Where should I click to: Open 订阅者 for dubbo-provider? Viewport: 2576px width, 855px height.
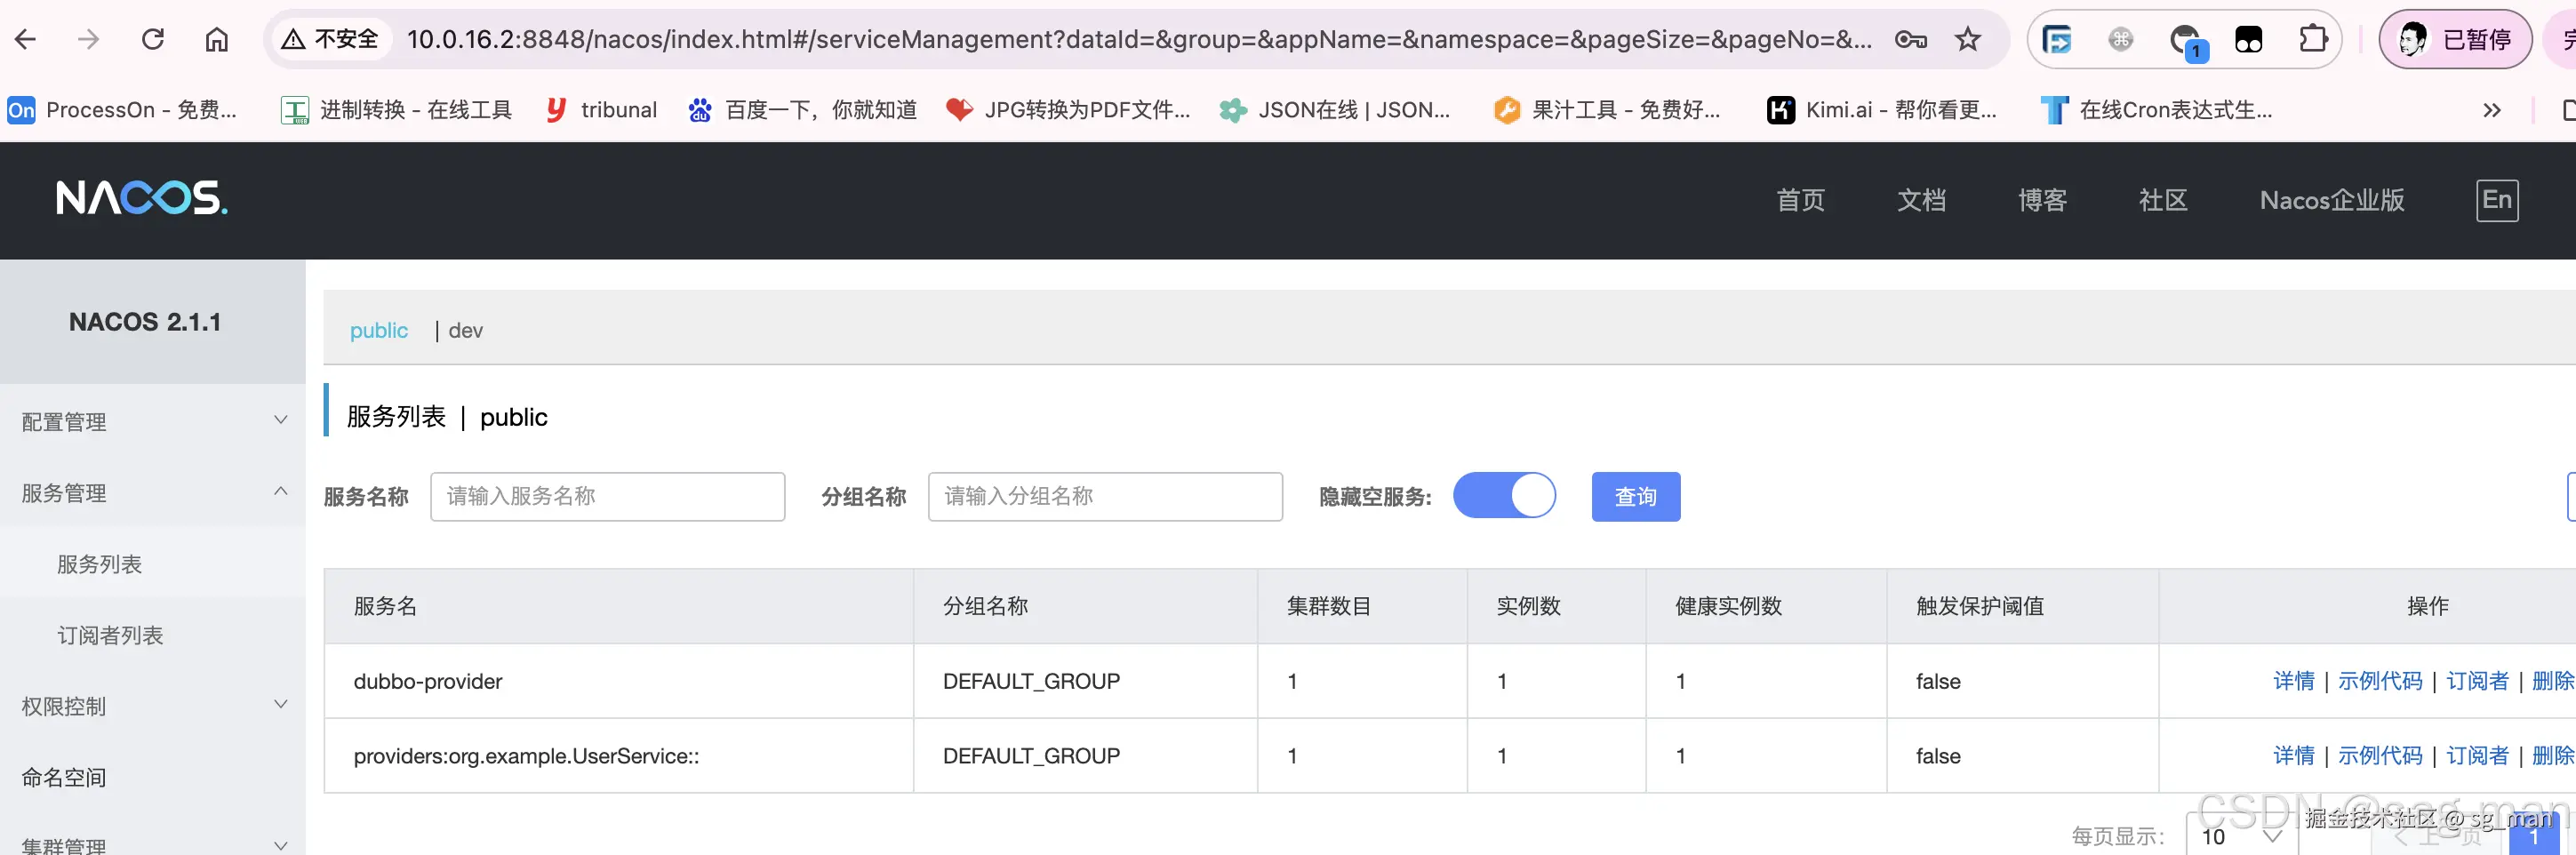pos(2477,681)
